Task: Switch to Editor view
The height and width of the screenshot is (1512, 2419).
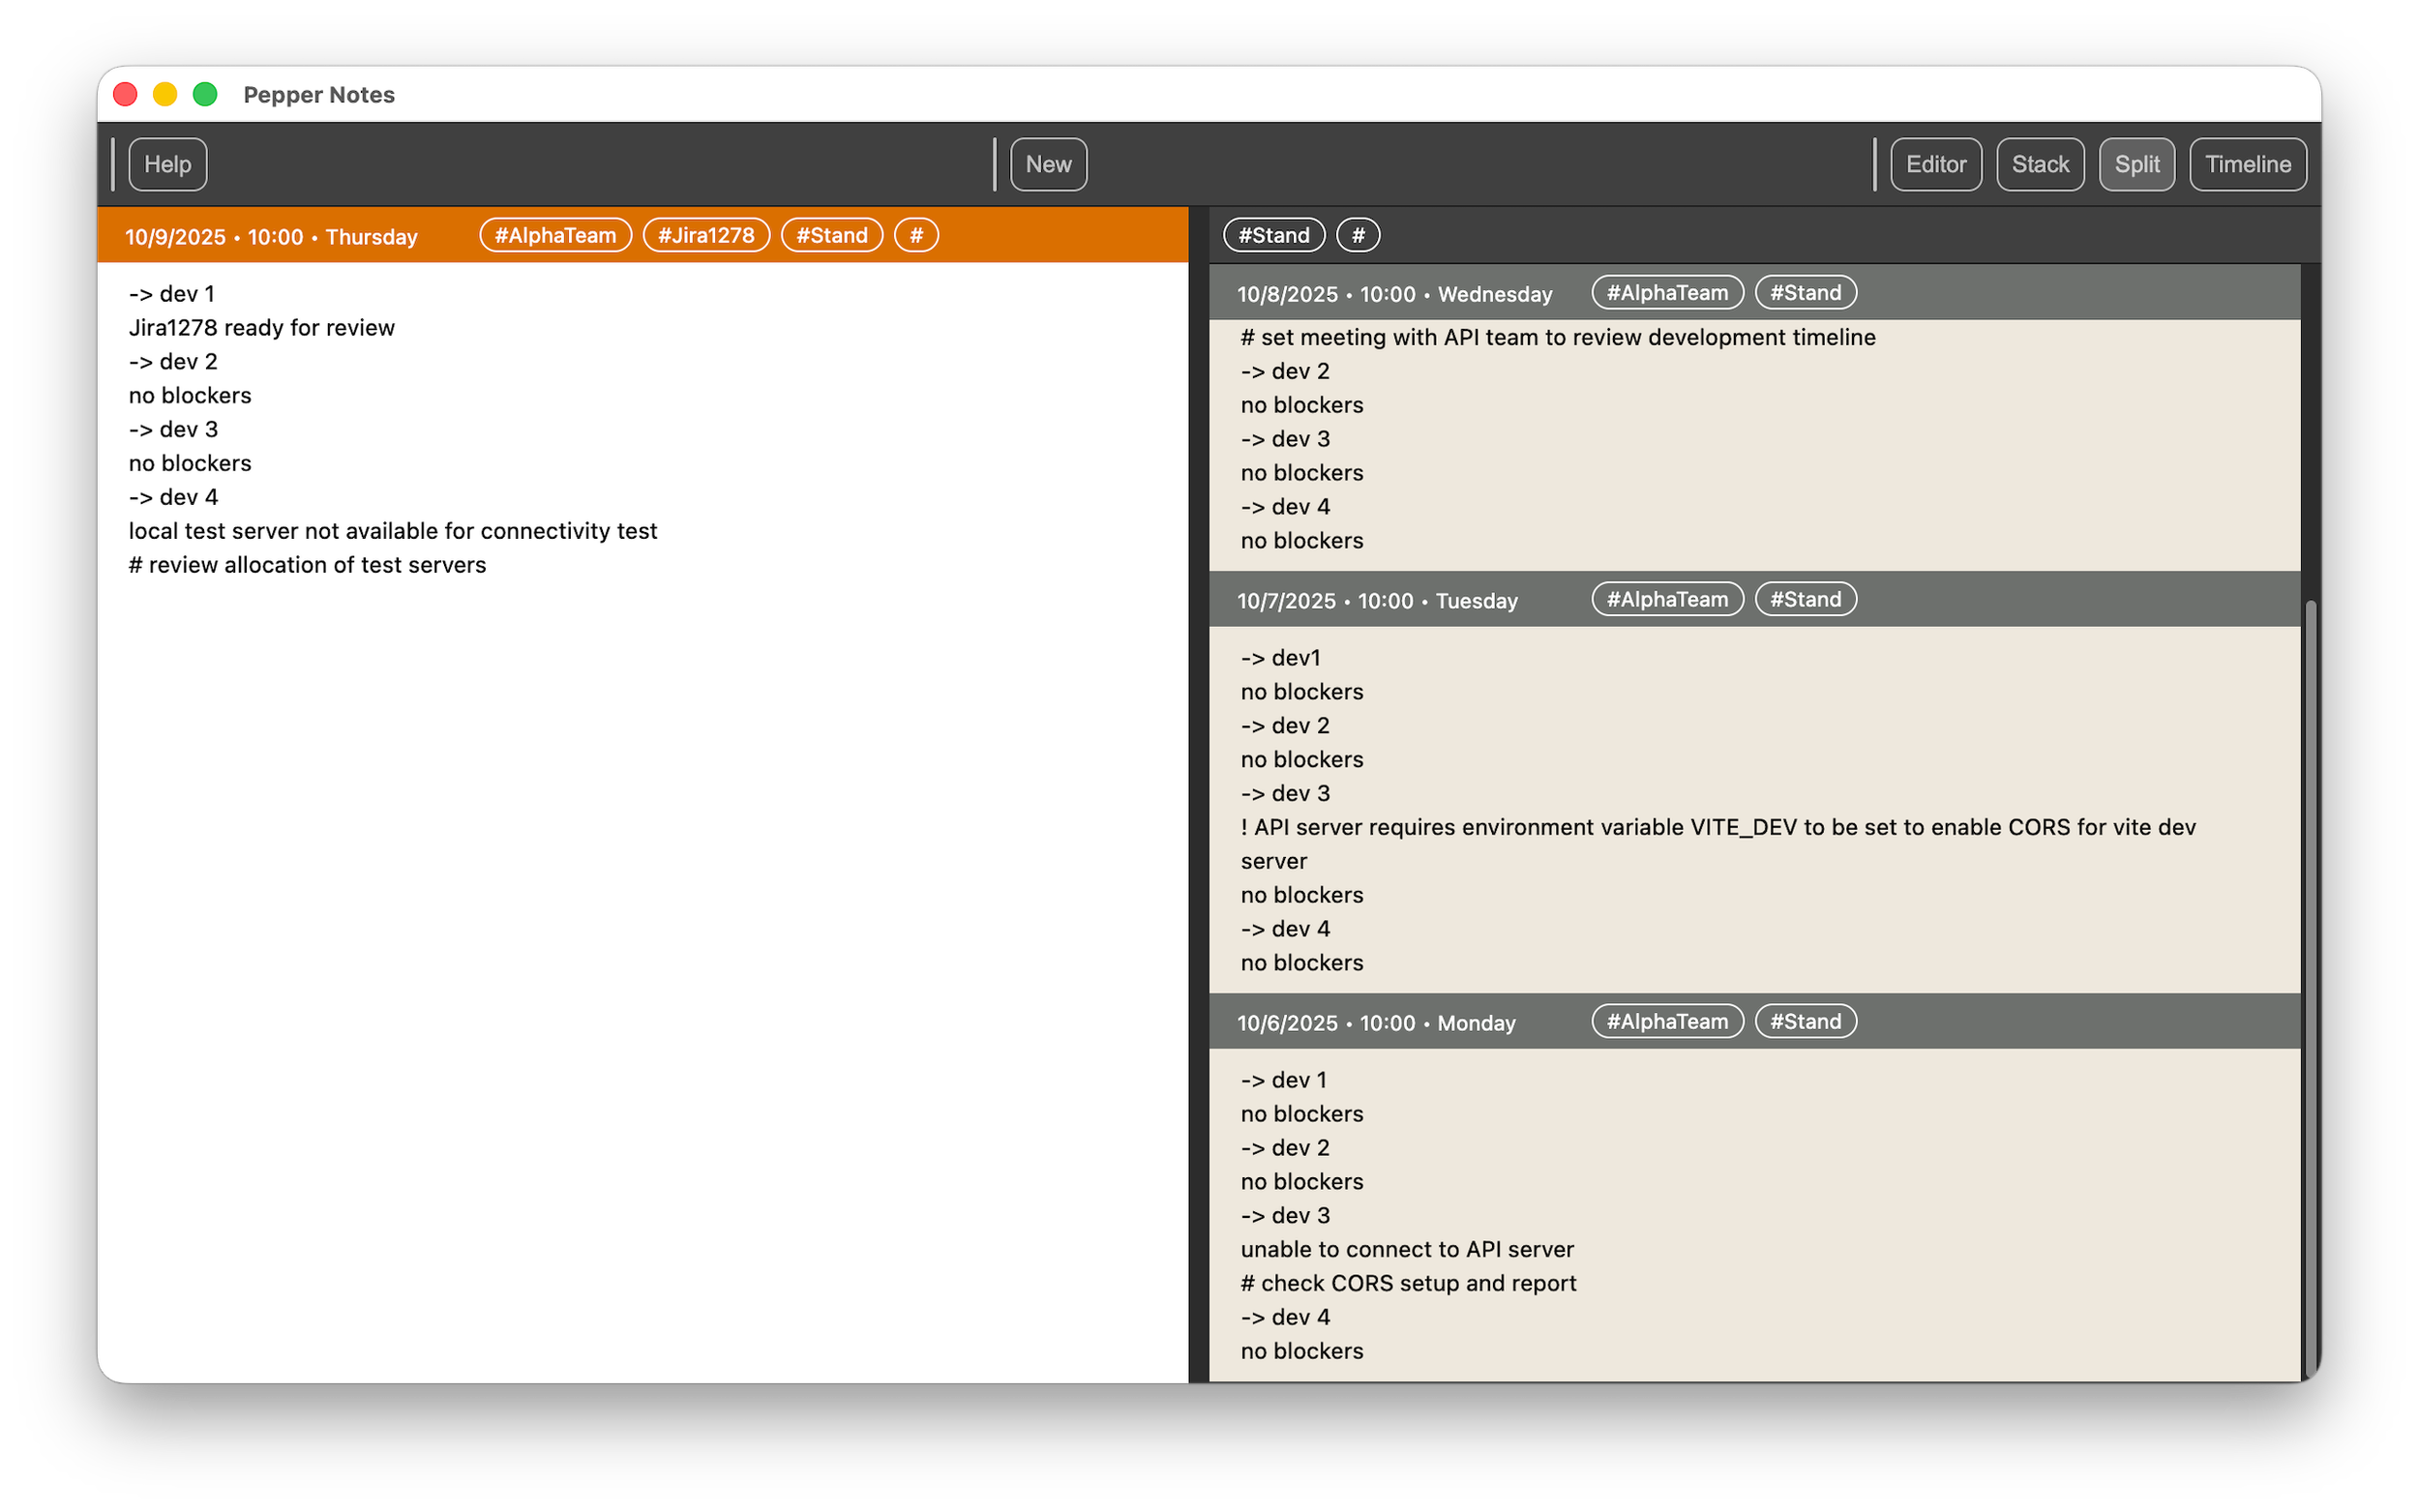Action: tap(1935, 164)
